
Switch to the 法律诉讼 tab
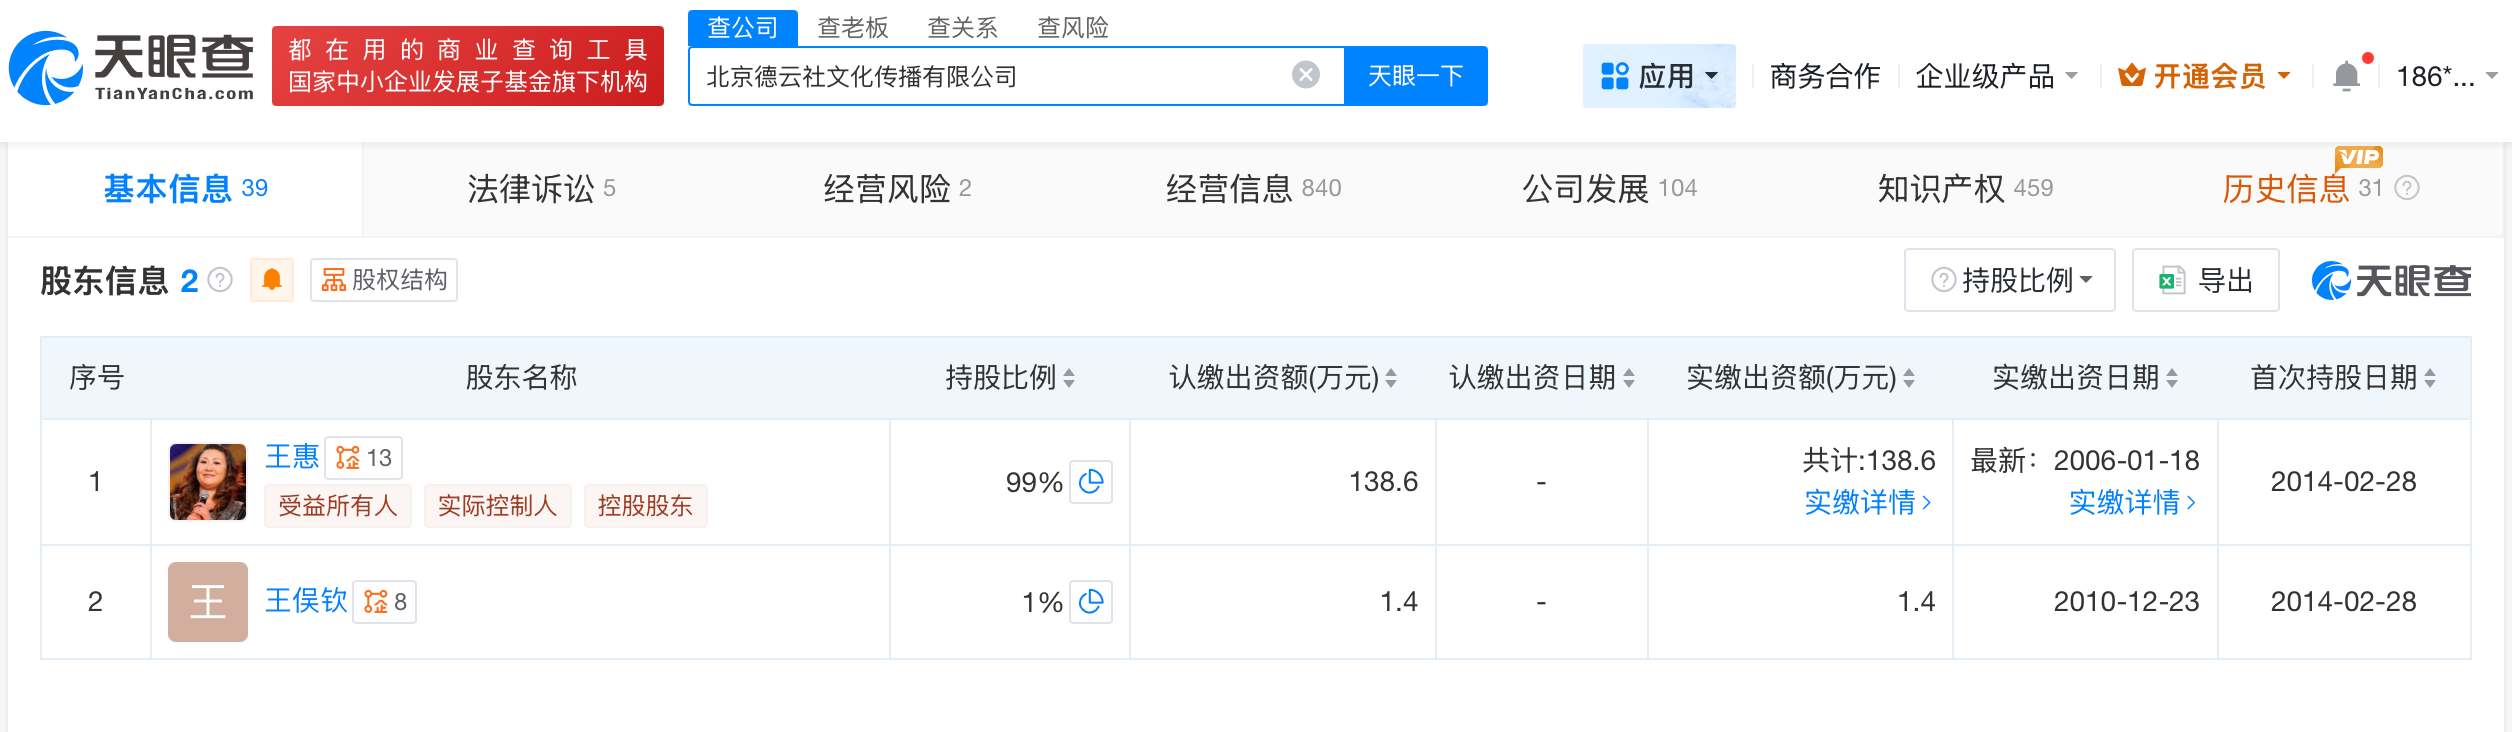pos(541,188)
